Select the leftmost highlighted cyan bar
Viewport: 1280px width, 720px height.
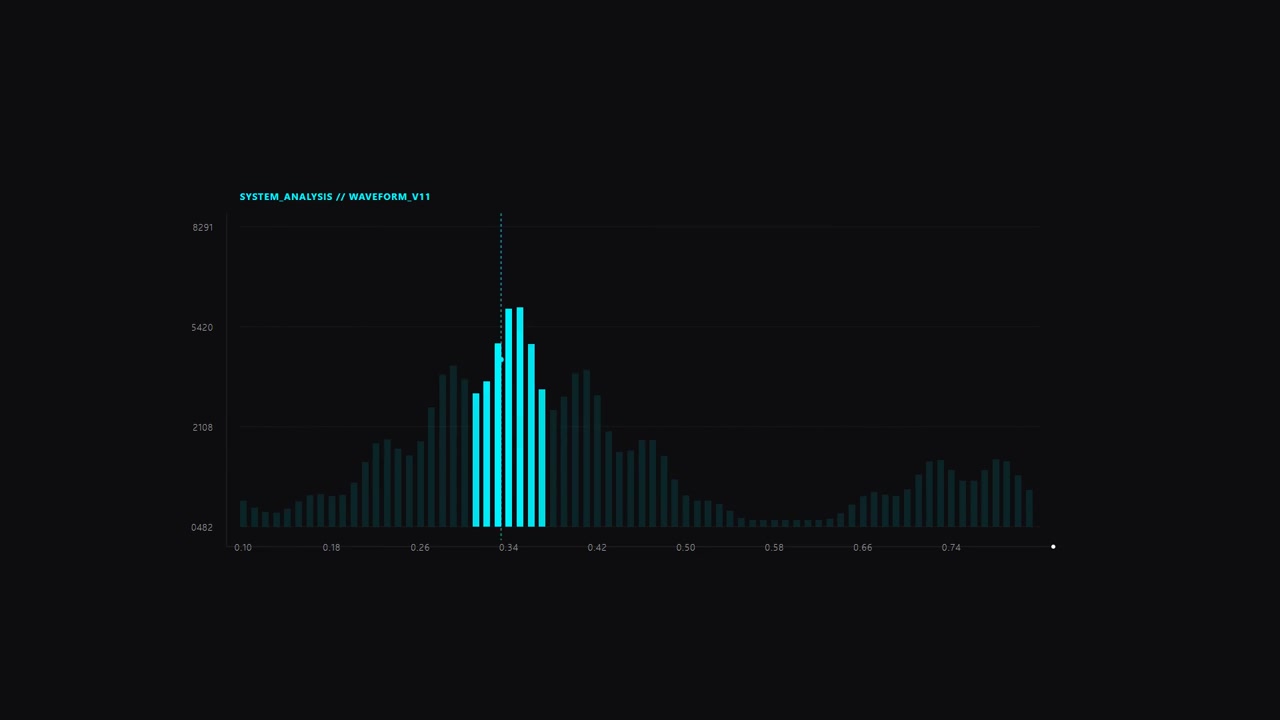[476, 460]
